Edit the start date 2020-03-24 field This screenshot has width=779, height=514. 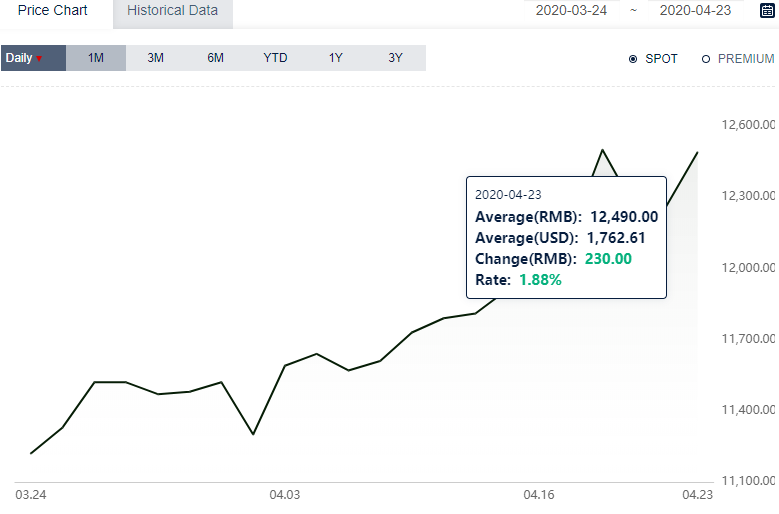pyautogui.click(x=571, y=10)
